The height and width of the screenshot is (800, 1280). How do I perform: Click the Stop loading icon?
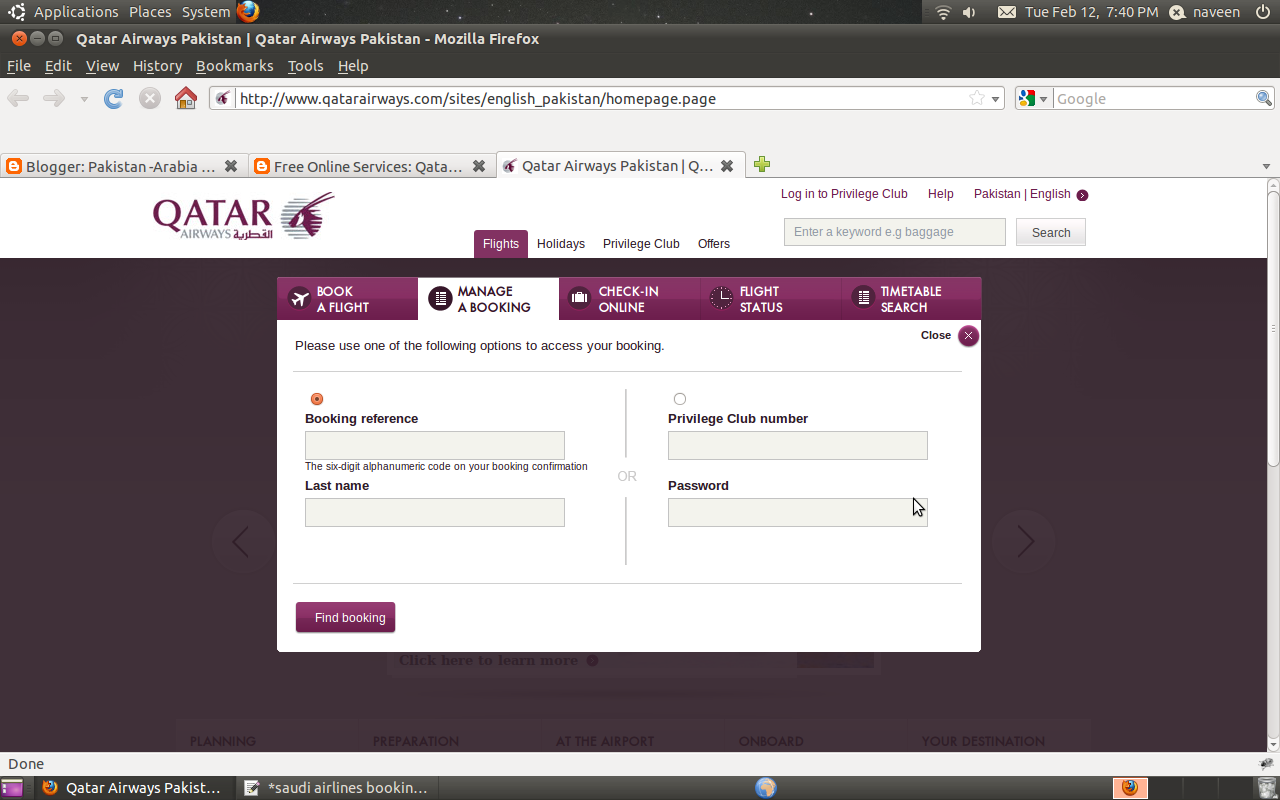(x=150, y=98)
